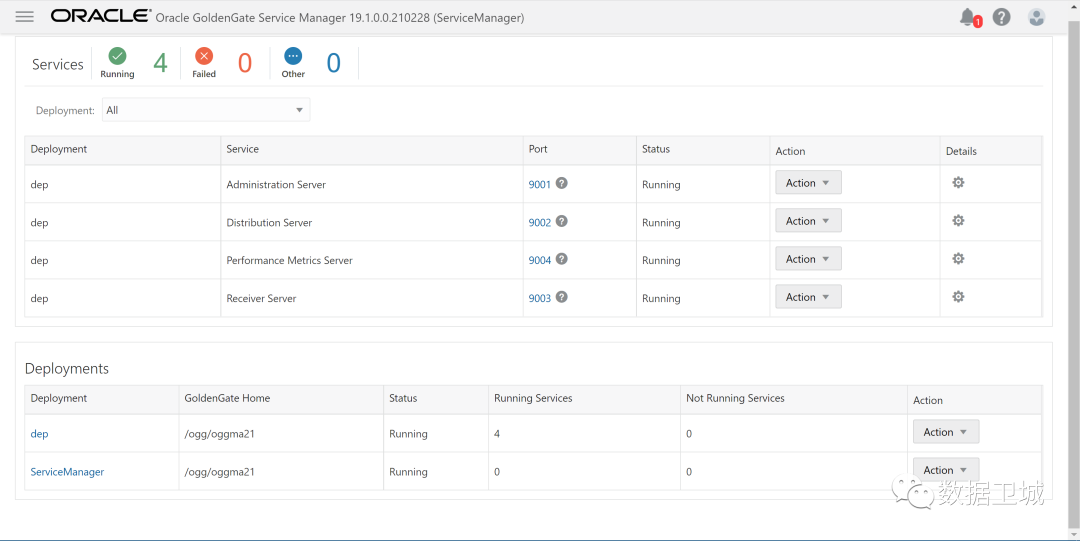
Task: Open Action menu for ServiceManager deployment
Action: 946,470
